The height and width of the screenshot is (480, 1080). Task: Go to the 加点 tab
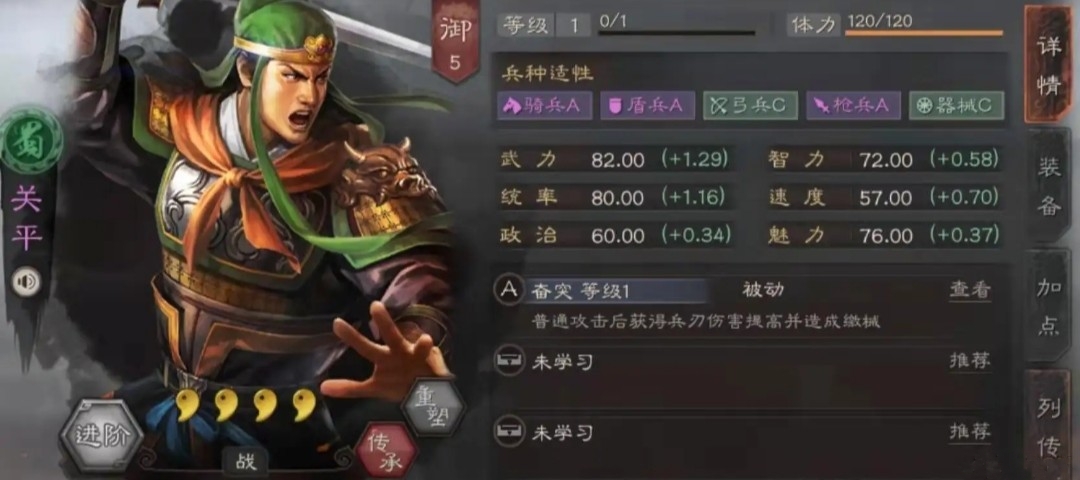pos(1049,306)
